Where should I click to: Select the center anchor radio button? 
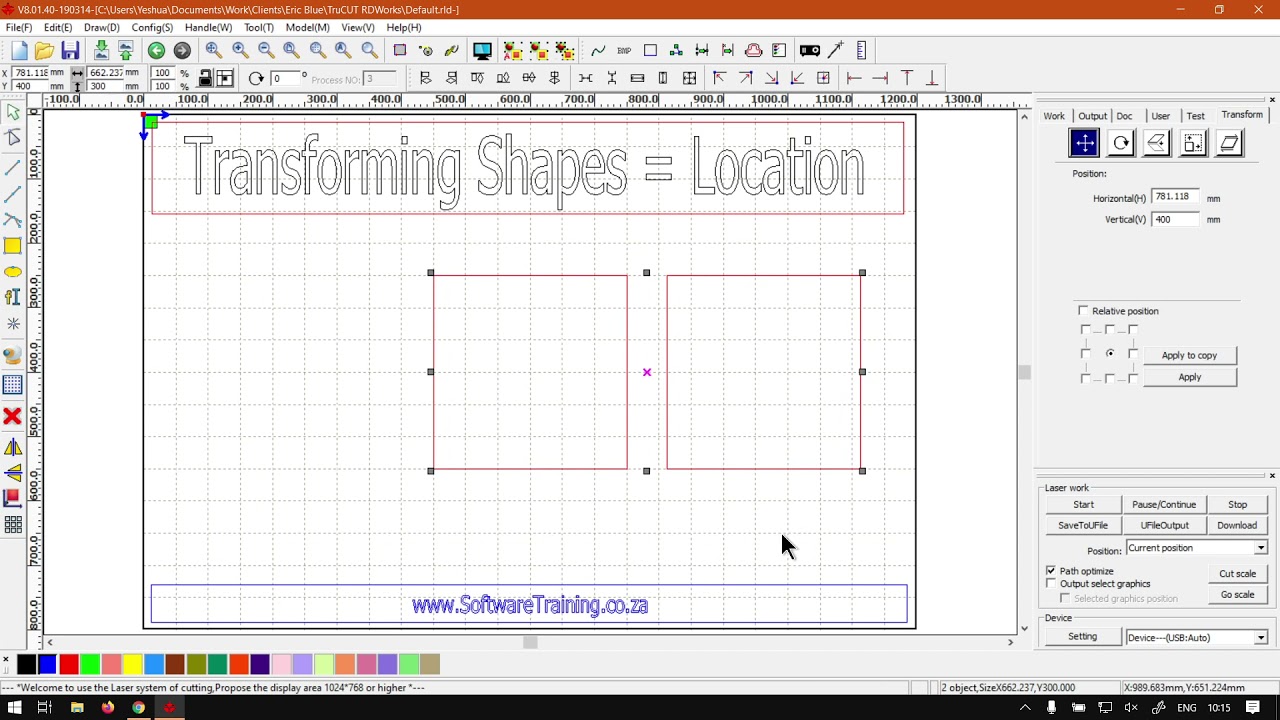(x=1110, y=354)
